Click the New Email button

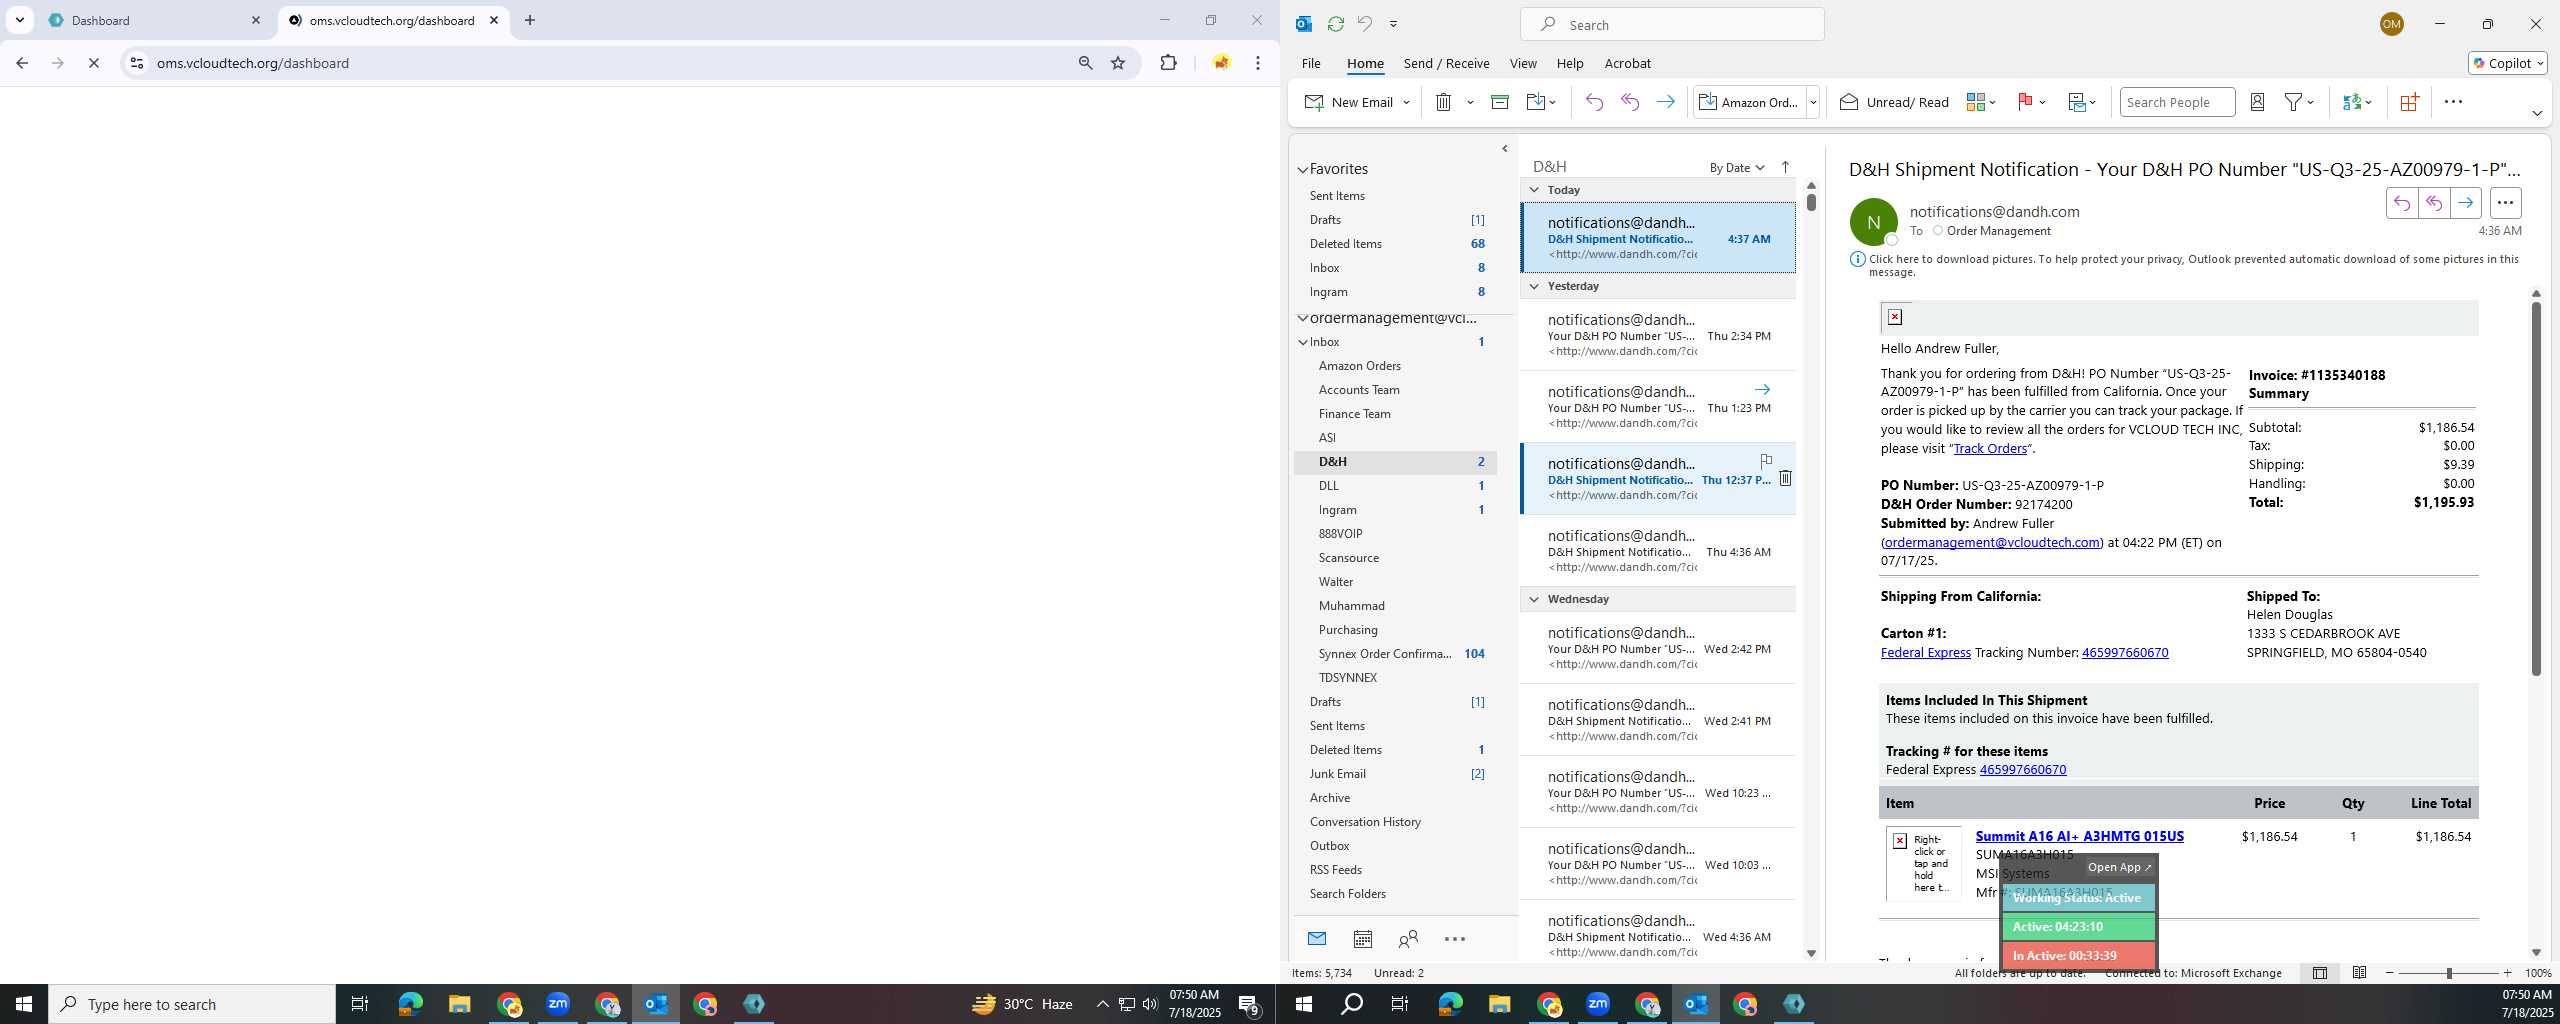1350,102
